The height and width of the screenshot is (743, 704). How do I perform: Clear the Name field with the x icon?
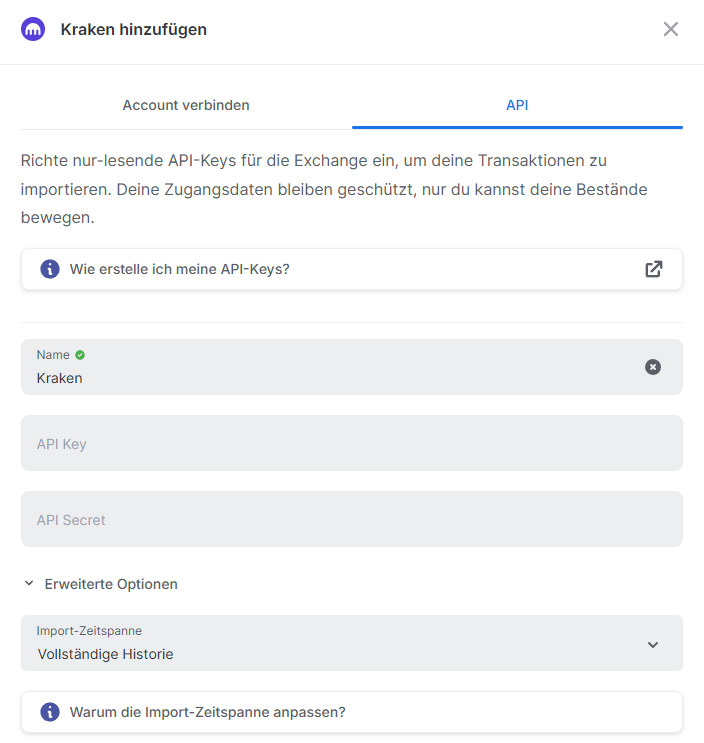point(652,367)
